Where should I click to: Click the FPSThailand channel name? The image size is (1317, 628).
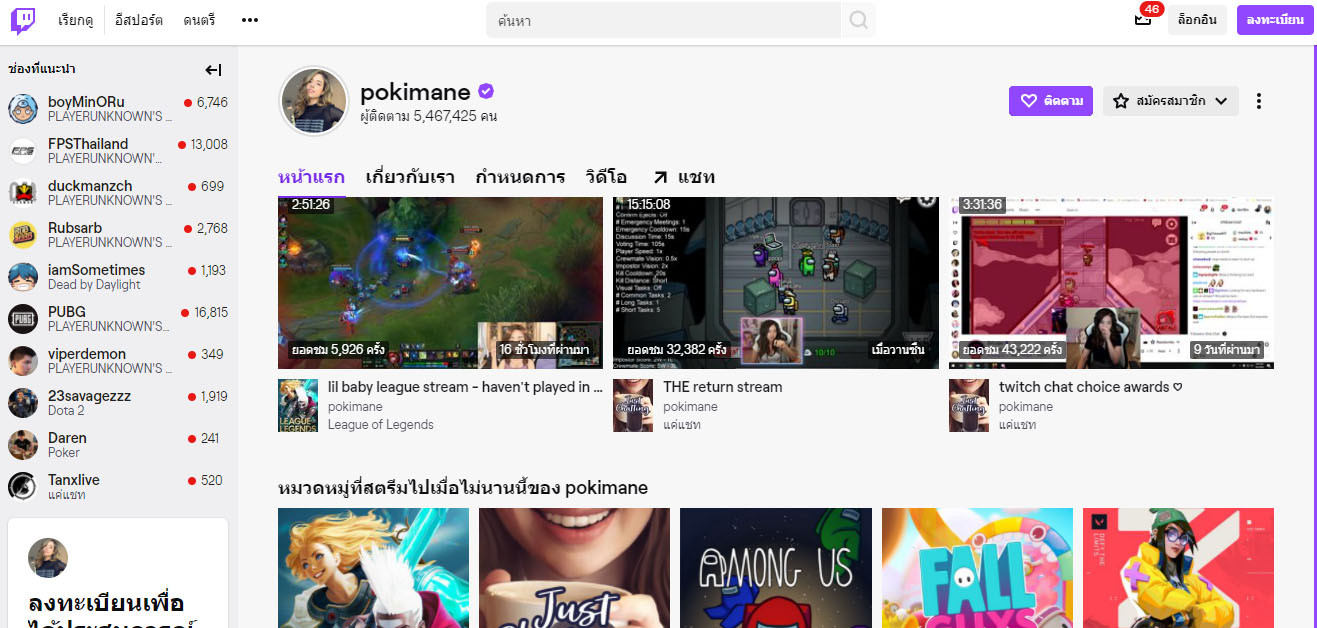tap(88, 144)
